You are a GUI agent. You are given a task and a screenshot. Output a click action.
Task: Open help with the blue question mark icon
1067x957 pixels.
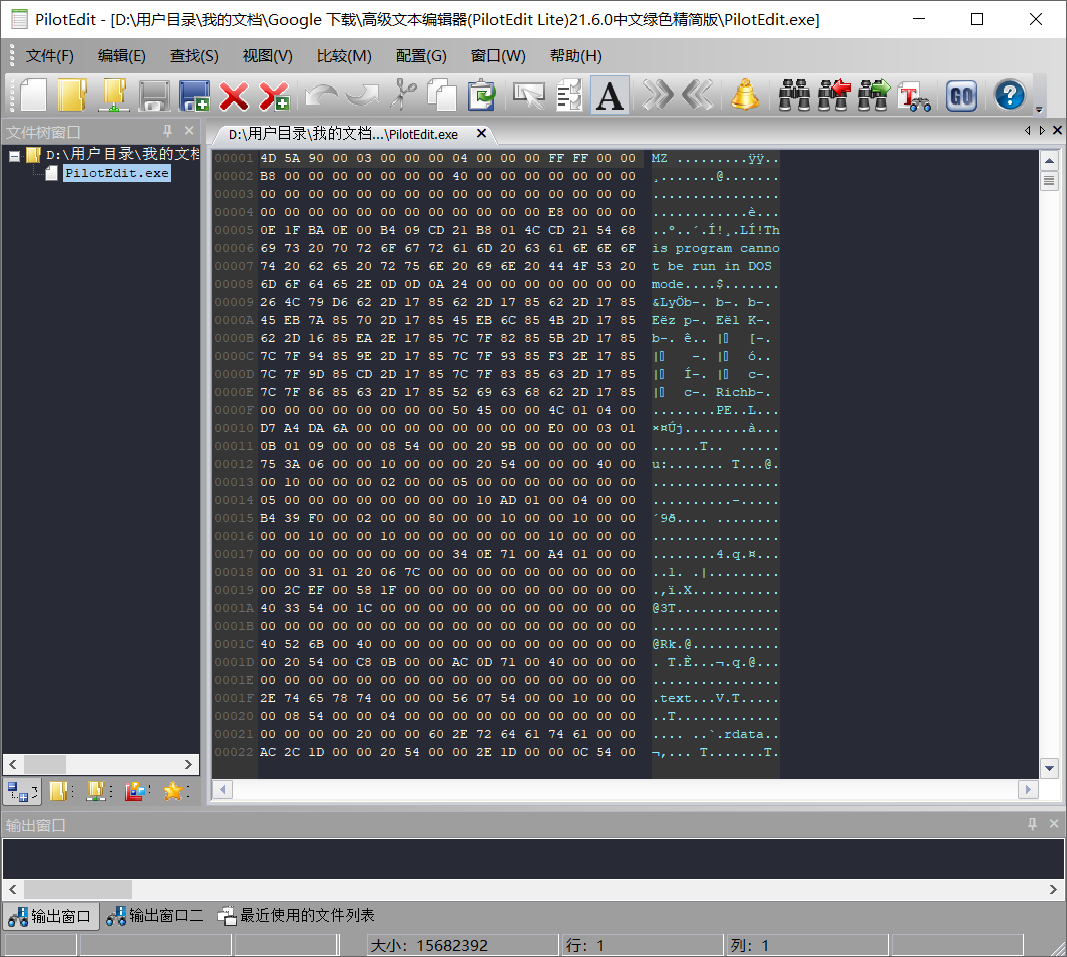[1009, 95]
